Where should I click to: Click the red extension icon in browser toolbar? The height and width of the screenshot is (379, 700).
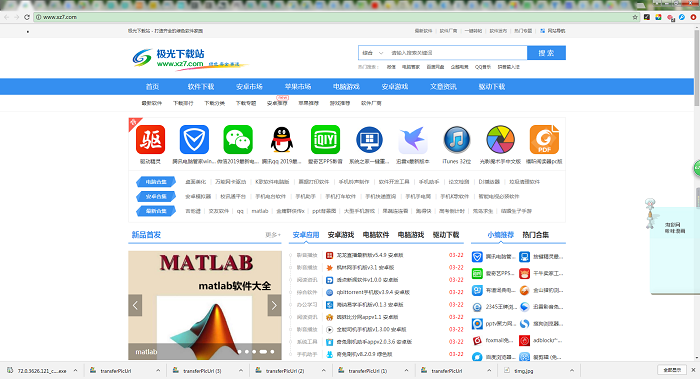[x=693, y=17]
